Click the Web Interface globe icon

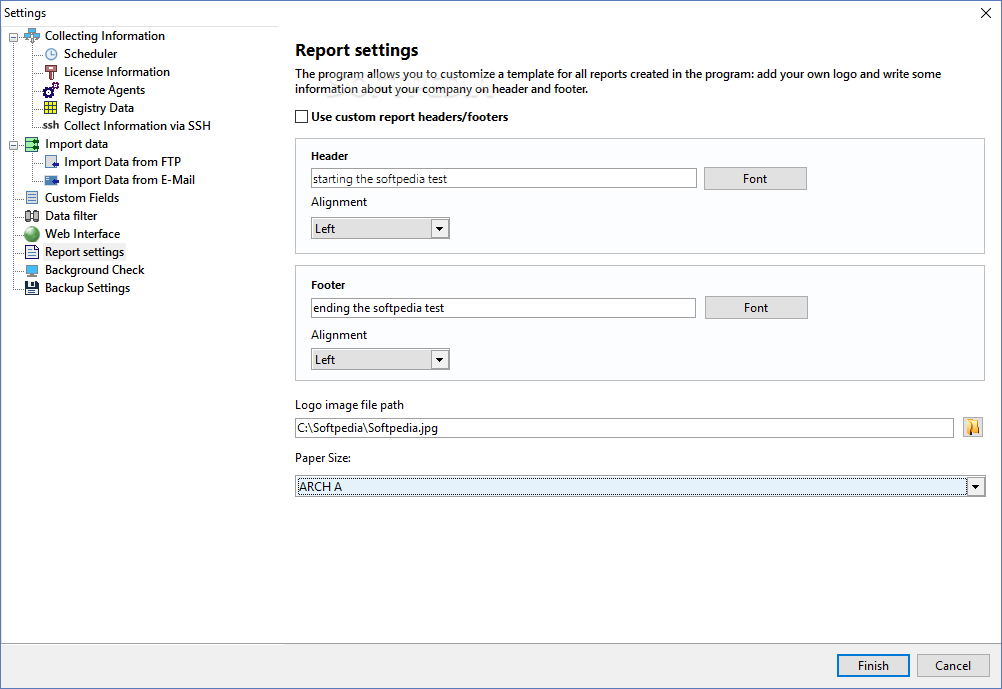(x=32, y=234)
